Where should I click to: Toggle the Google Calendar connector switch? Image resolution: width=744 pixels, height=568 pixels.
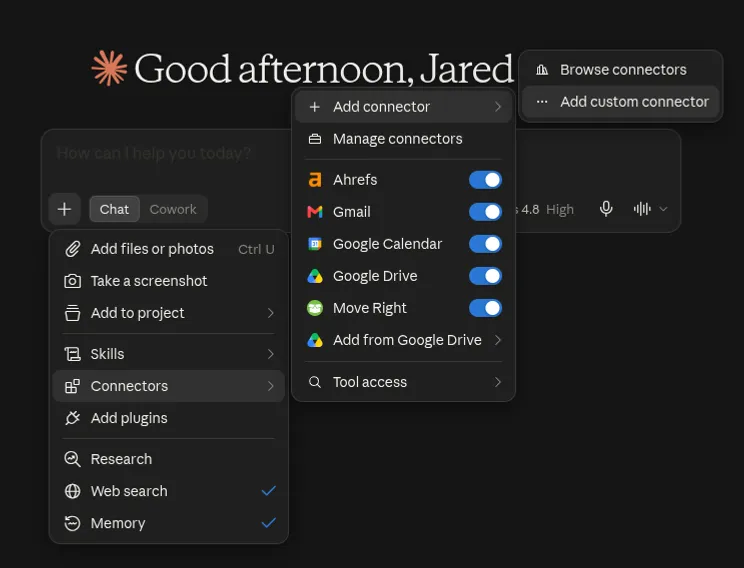485,244
